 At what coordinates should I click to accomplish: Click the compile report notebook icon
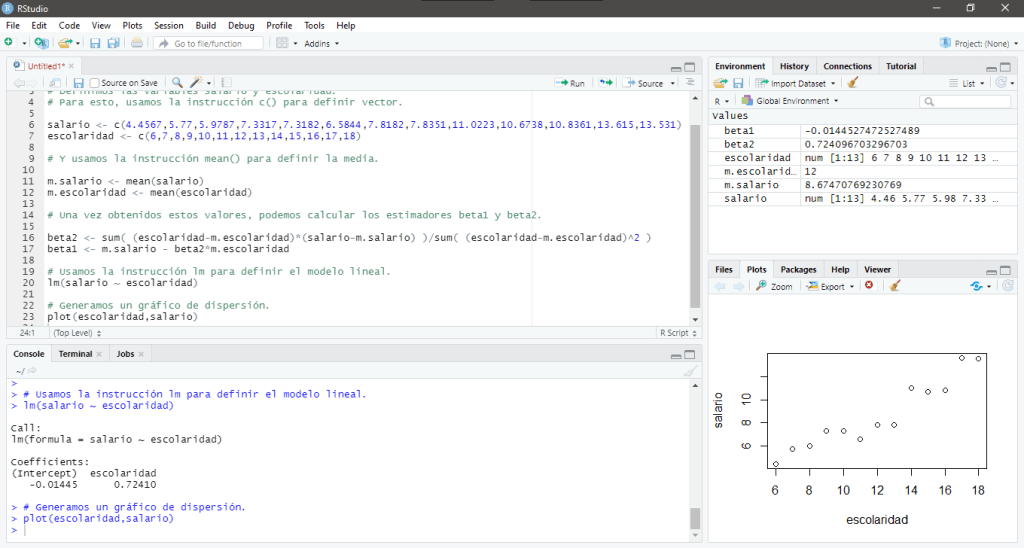(226, 83)
